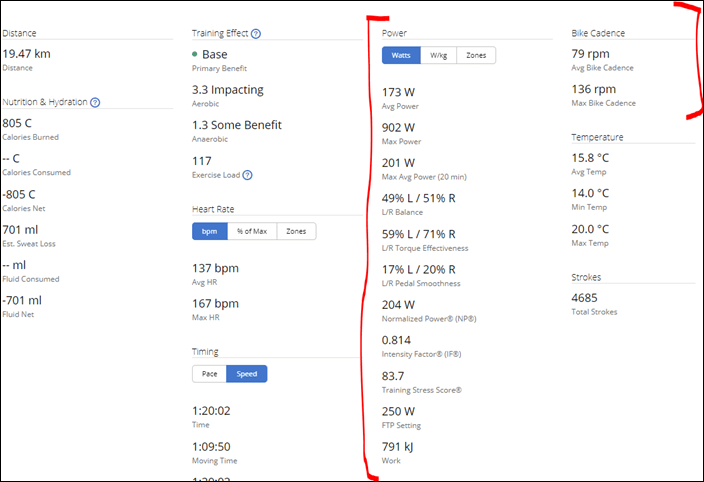Screen dimensions: 704x482
Task: Switch heart rate to % of Max
Action: pos(252,231)
